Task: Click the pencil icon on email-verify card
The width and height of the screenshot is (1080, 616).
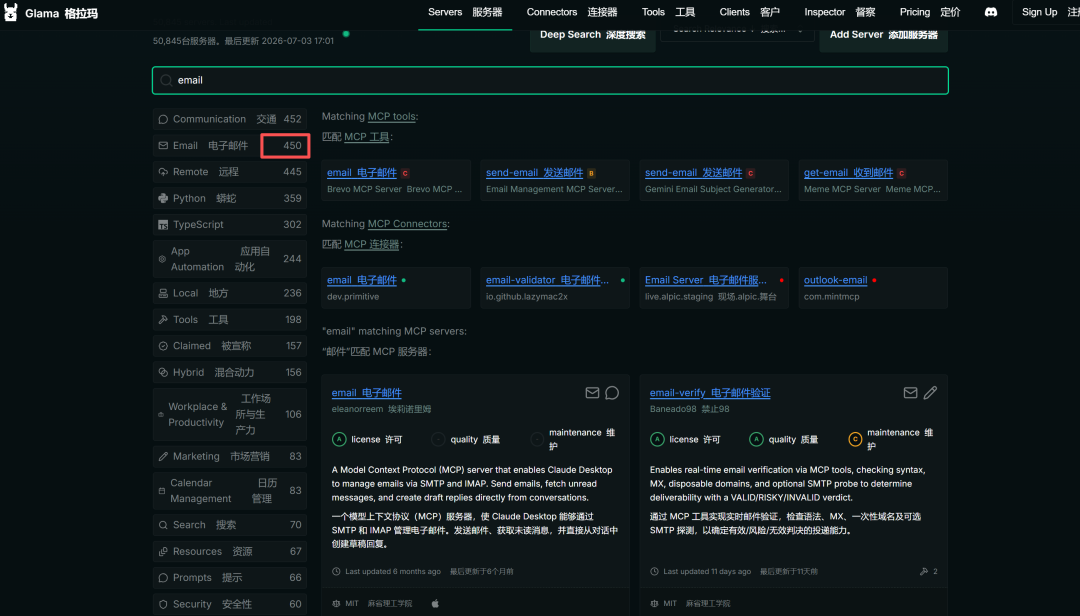Action: click(930, 393)
